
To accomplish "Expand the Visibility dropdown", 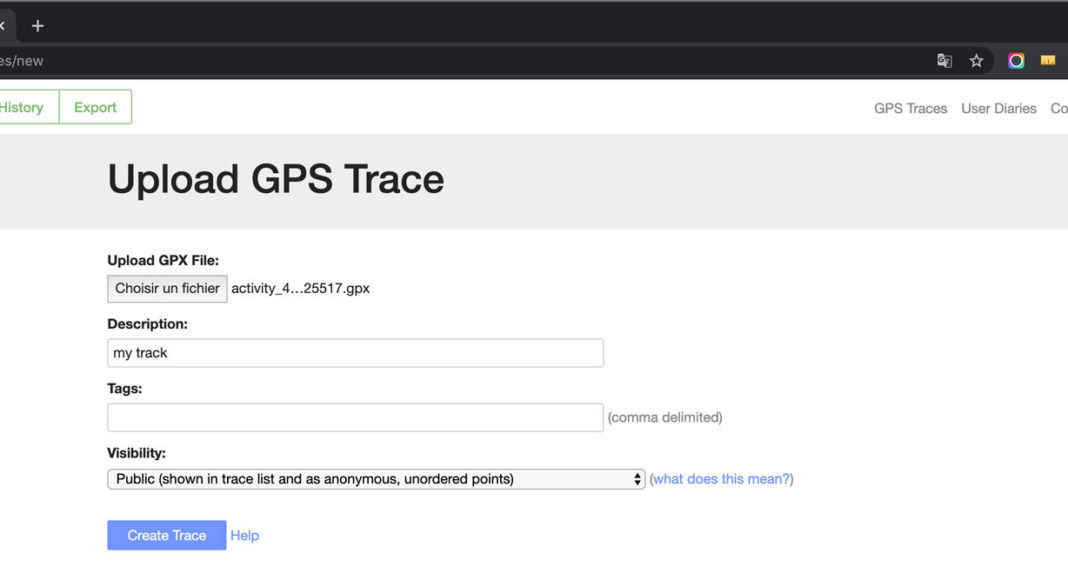I will point(375,479).
